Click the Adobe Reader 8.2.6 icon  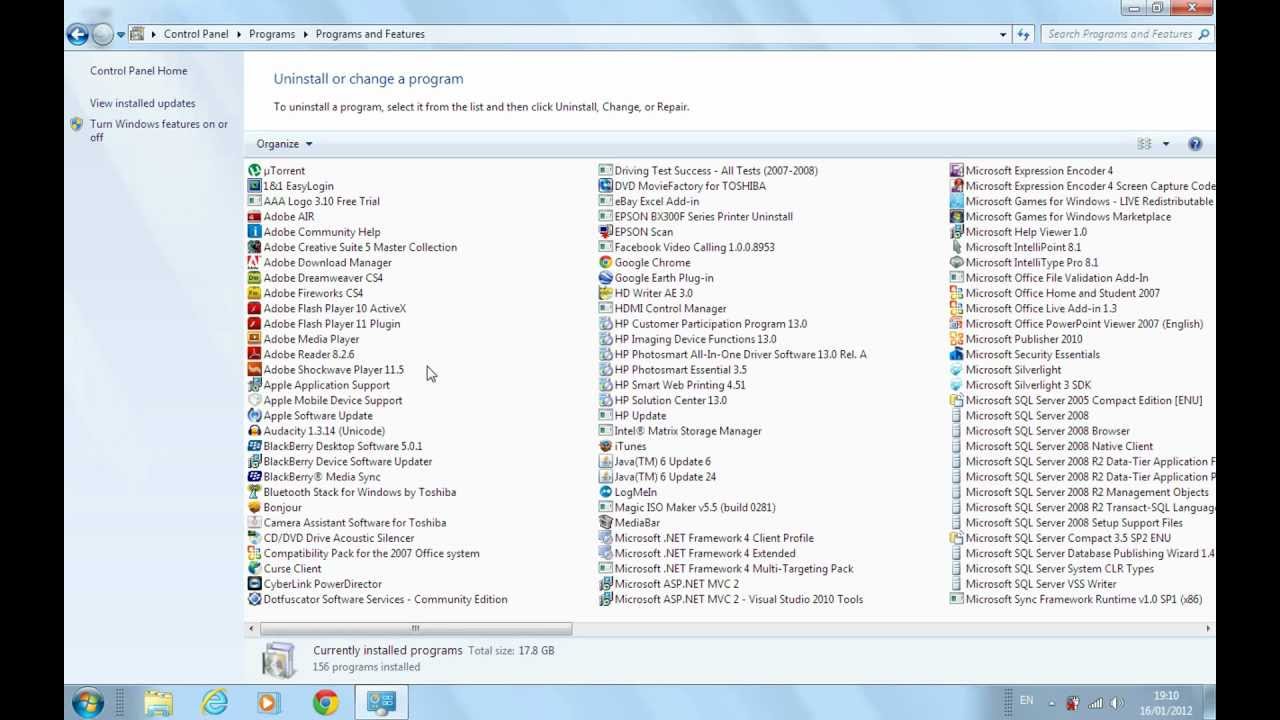click(x=255, y=354)
